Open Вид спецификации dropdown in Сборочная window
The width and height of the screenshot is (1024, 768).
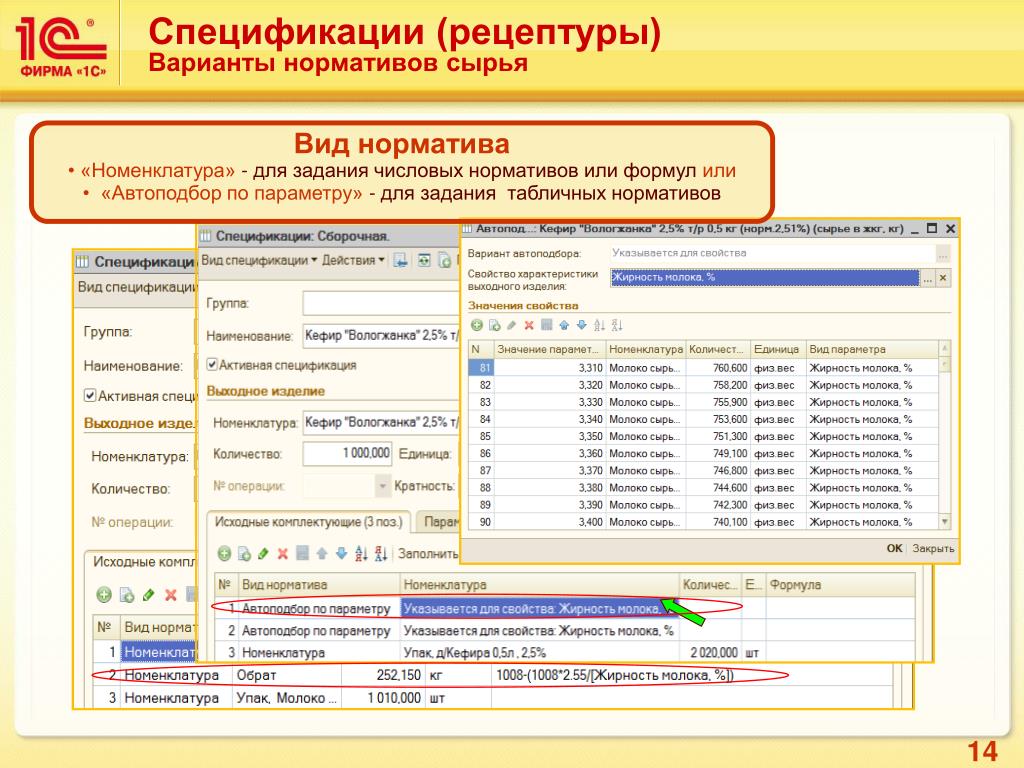259,260
